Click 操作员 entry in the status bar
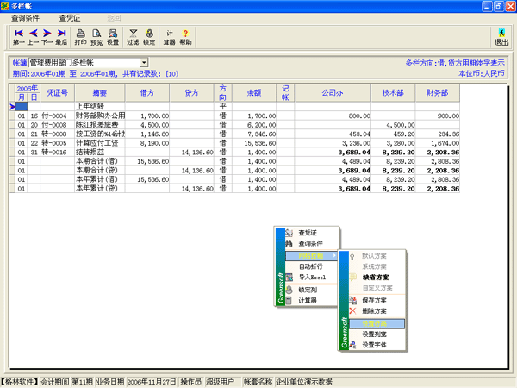The height and width of the screenshot is (388, 517). click(191, 381)
